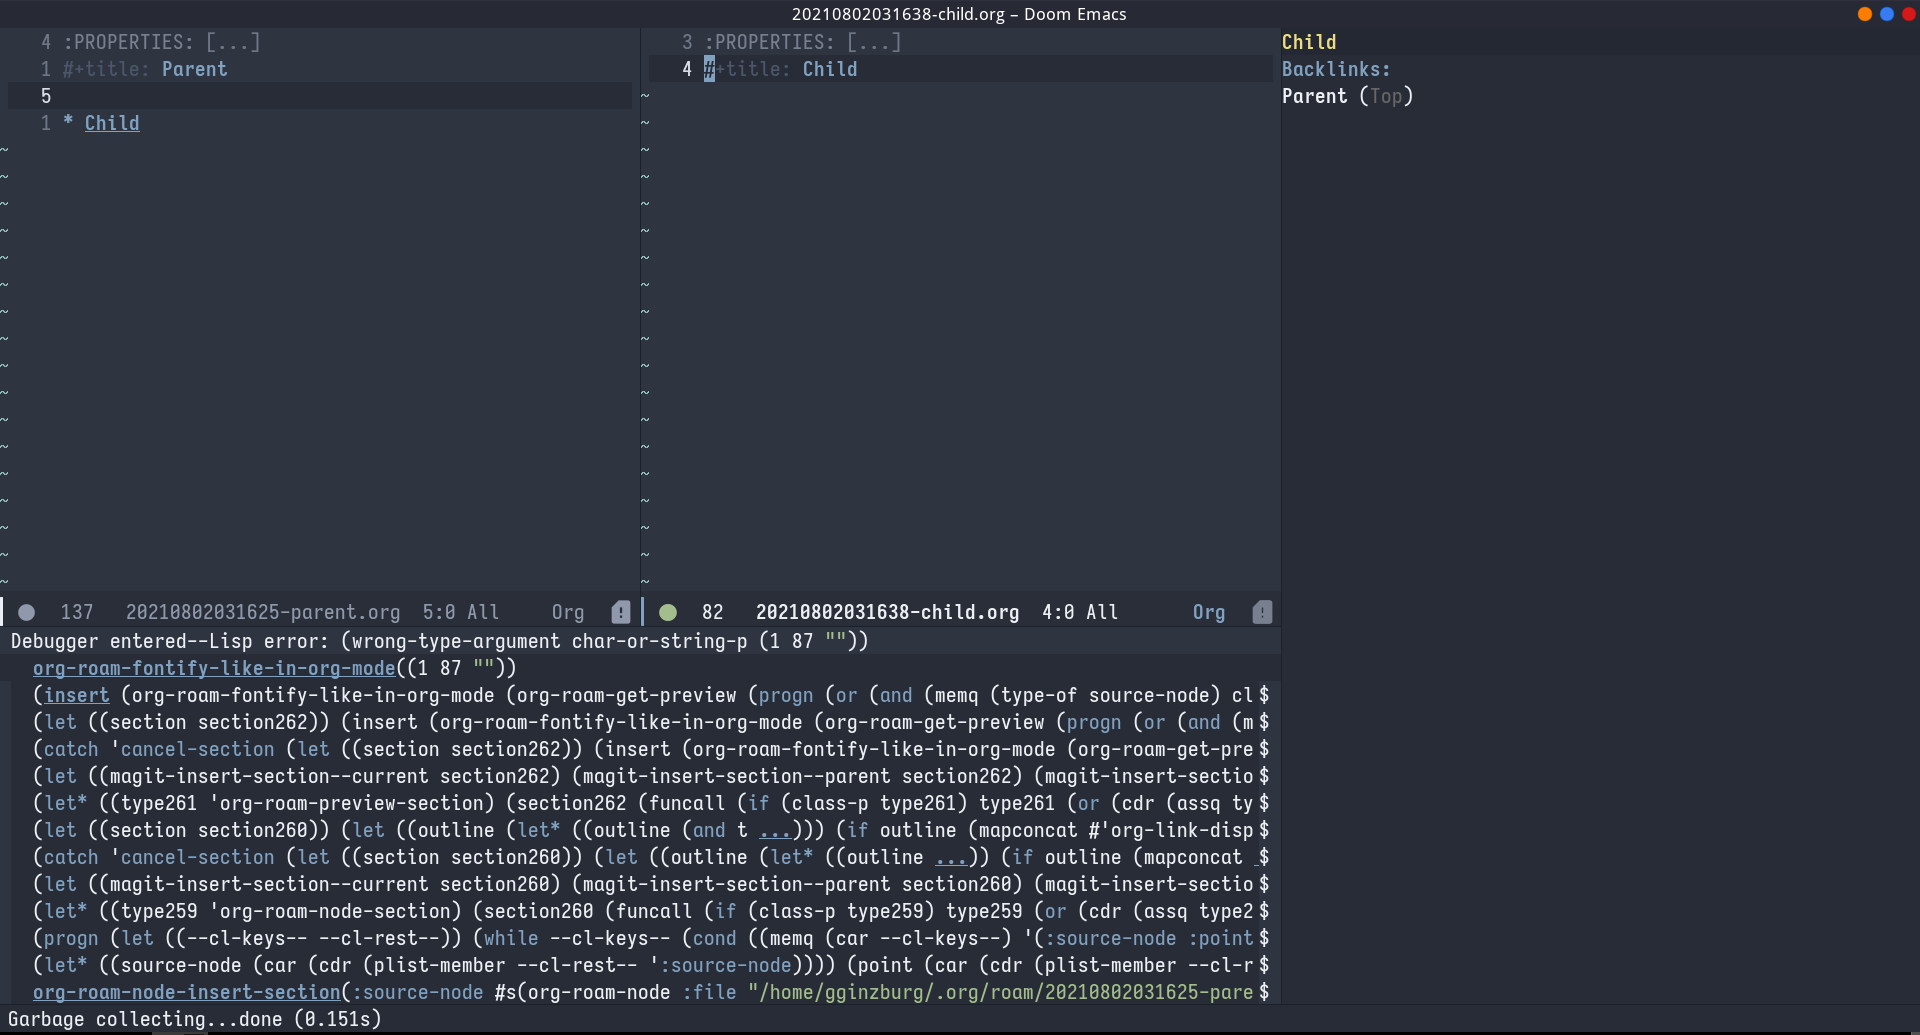Follow the underlined Child link in parent buffer

click(x=111, y=123)
